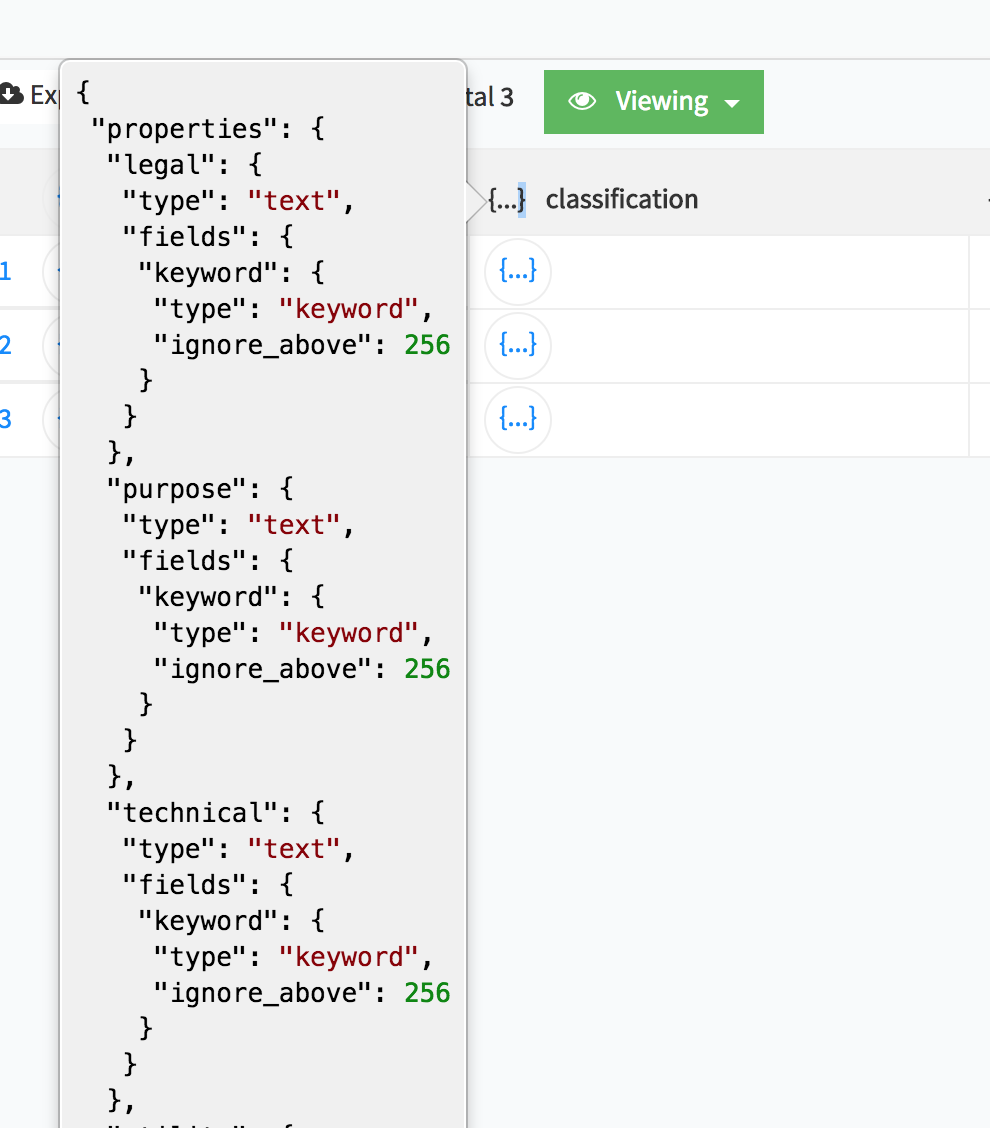Click the 256 value under purpose field
The width and height of the screenshot is (990, 1128).
[x=427, y=668]
